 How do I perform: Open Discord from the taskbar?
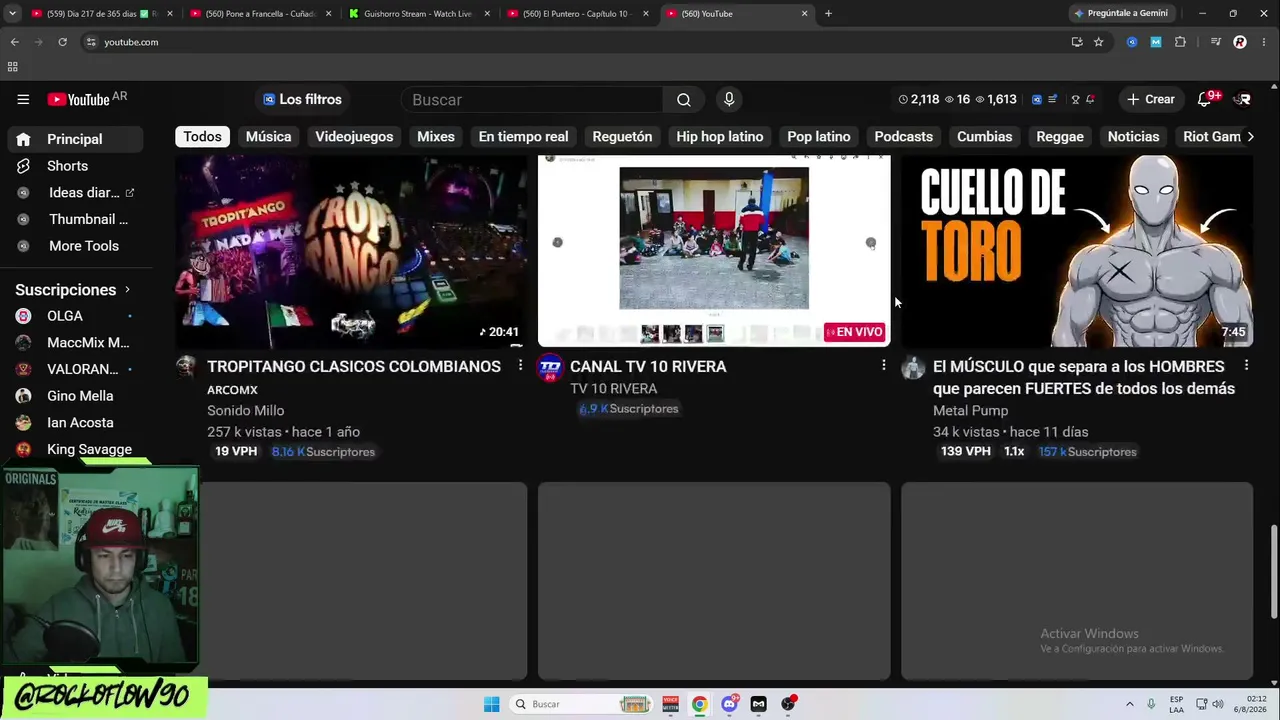730,704
